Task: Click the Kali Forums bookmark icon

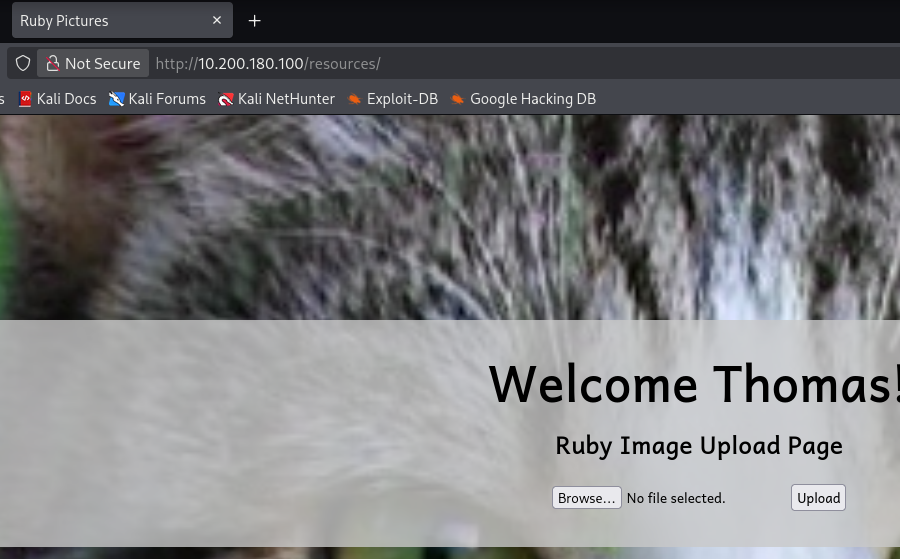Action: point(117,99)
